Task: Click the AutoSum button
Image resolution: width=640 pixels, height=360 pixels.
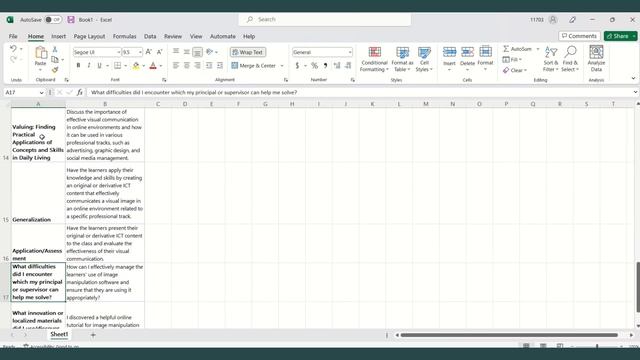Action: [518, 49]
